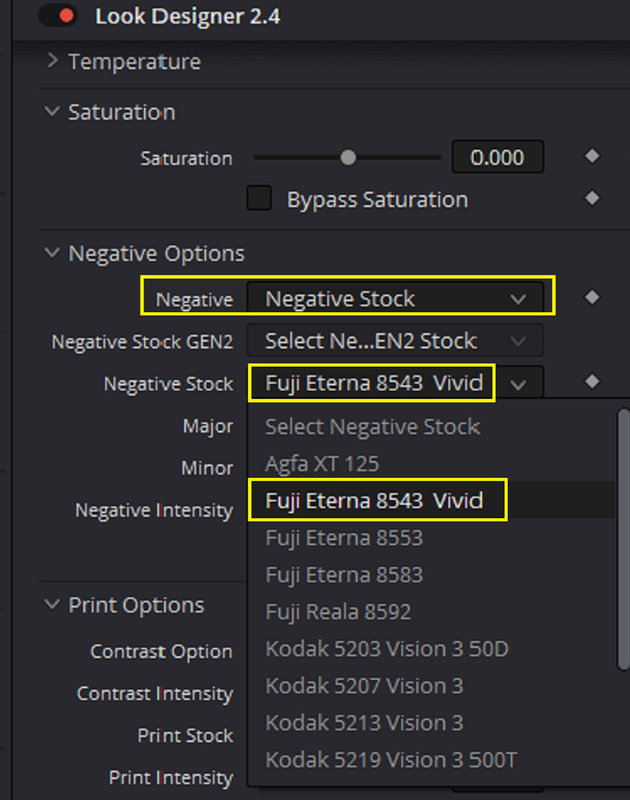
Task: Open the Negative Stock GEN2 dropdown
Action: 395,340
